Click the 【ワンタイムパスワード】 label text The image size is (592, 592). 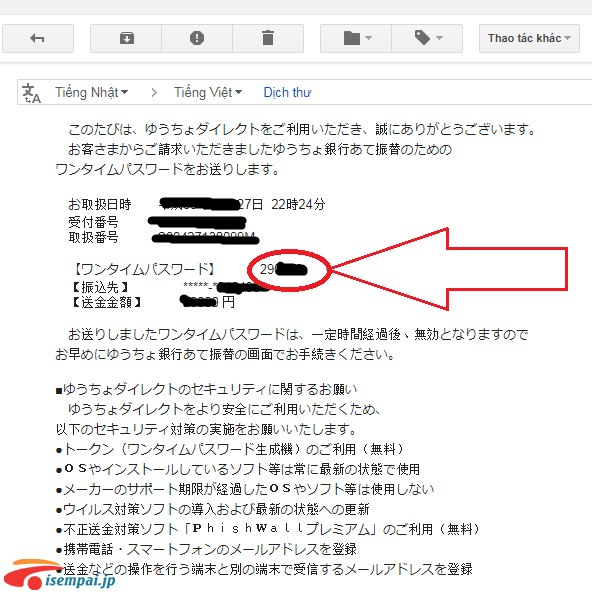[144, 270]
